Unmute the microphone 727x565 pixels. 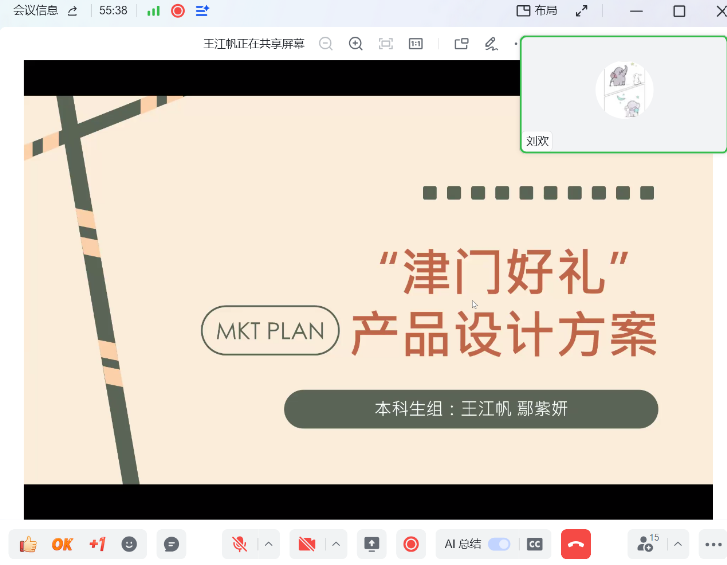(239, 544)
